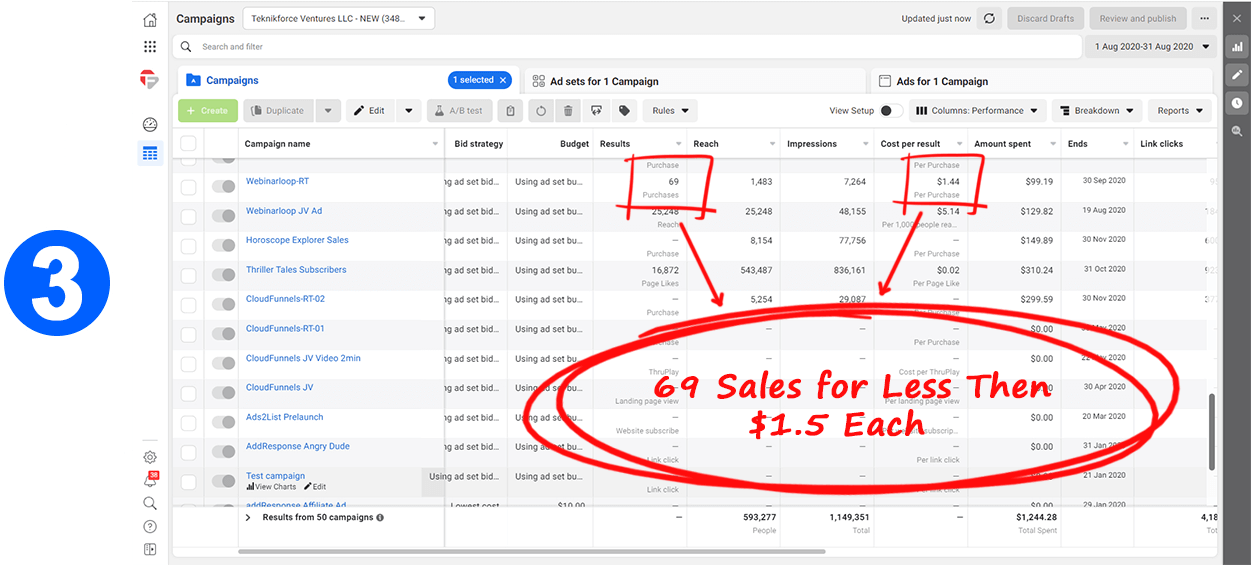Open the all tools grid menu
This screenshot has height=565, width=1251.
(150, 46)
